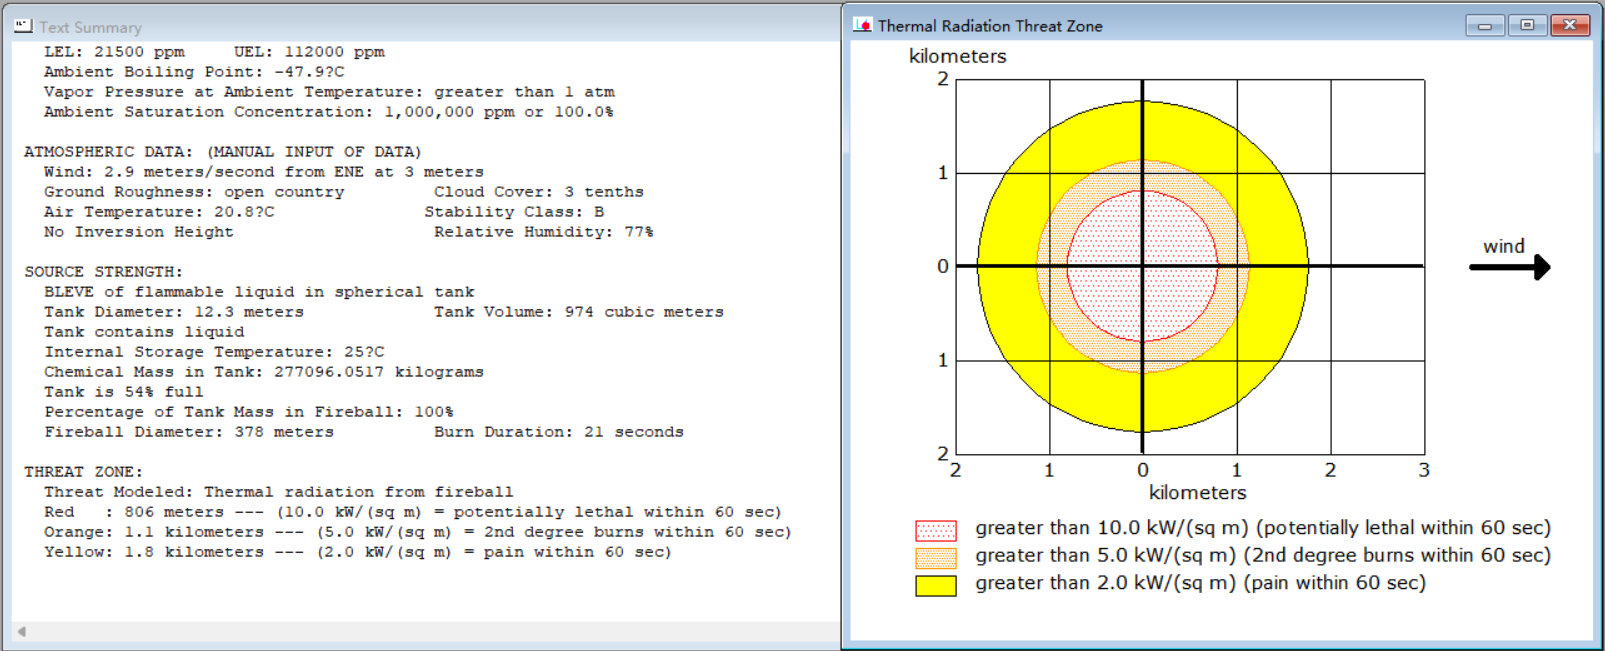
Task: Click the 'THREAT ZONE' heading
Action: coord(84,472)
